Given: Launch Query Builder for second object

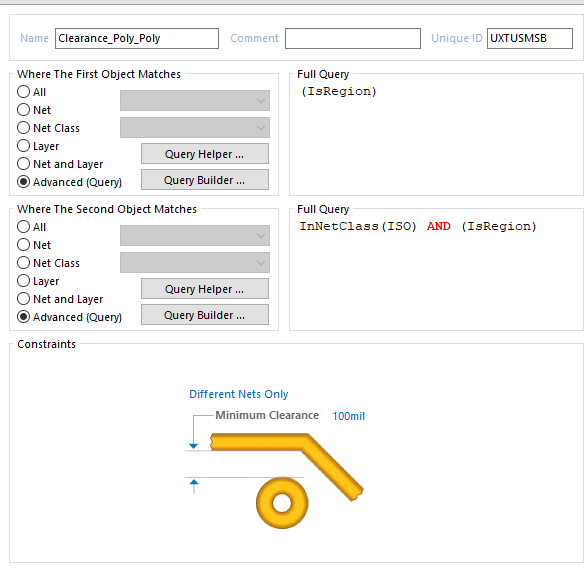Looking at the screenshot, I should click(x=204, y=315).
